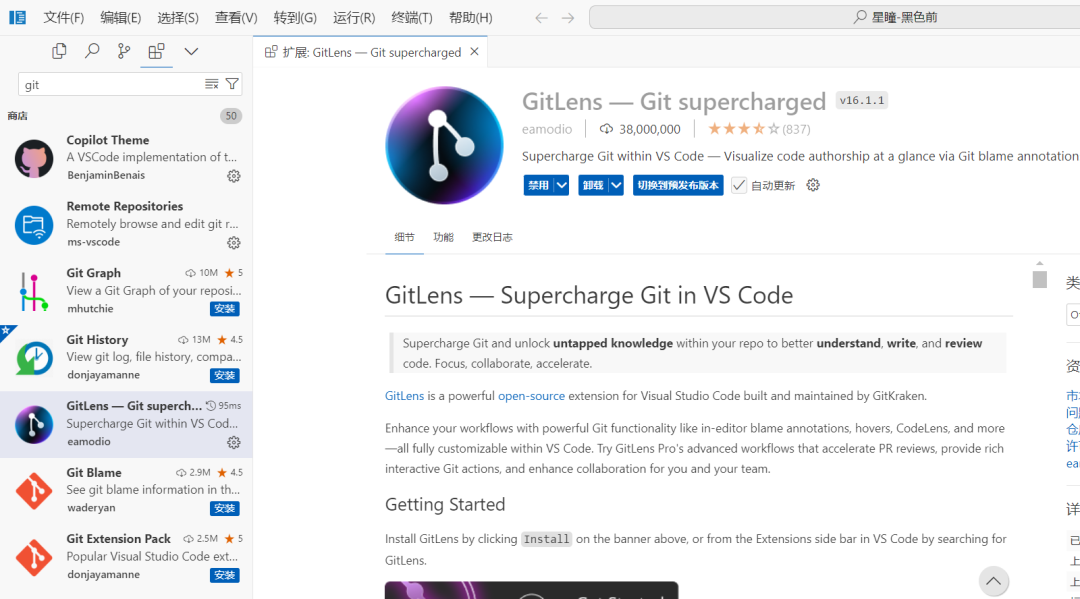The image size is (1080, 599).
Task: Open manage gear for Copilot Theme
Action: pyautogui.click(x=233, y=176)
